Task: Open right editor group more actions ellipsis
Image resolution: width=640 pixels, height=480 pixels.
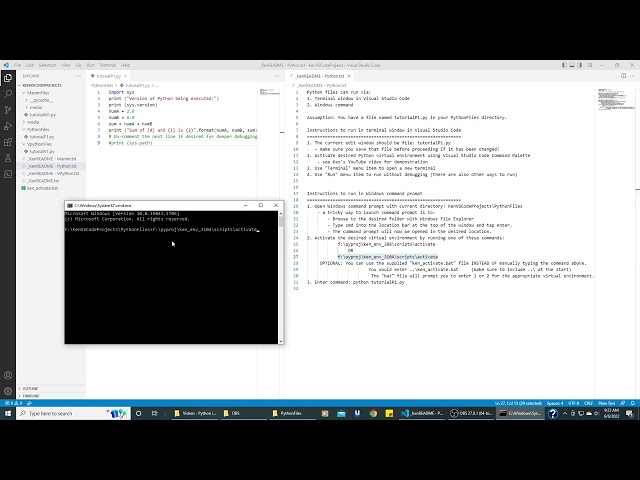Action: click(632, 76)
